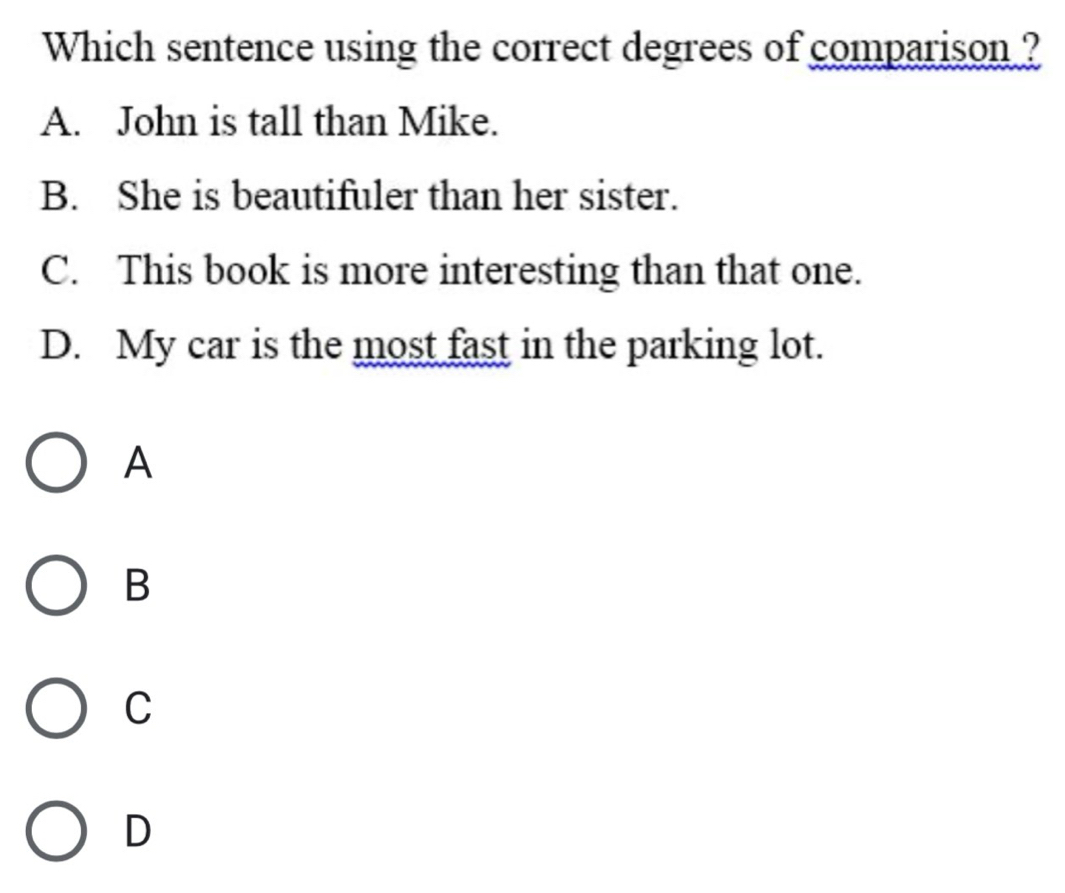Screen dimensions: 1065x893
Task: Click sentence 'John is tall than Mike.'
Action: (307, 122)
